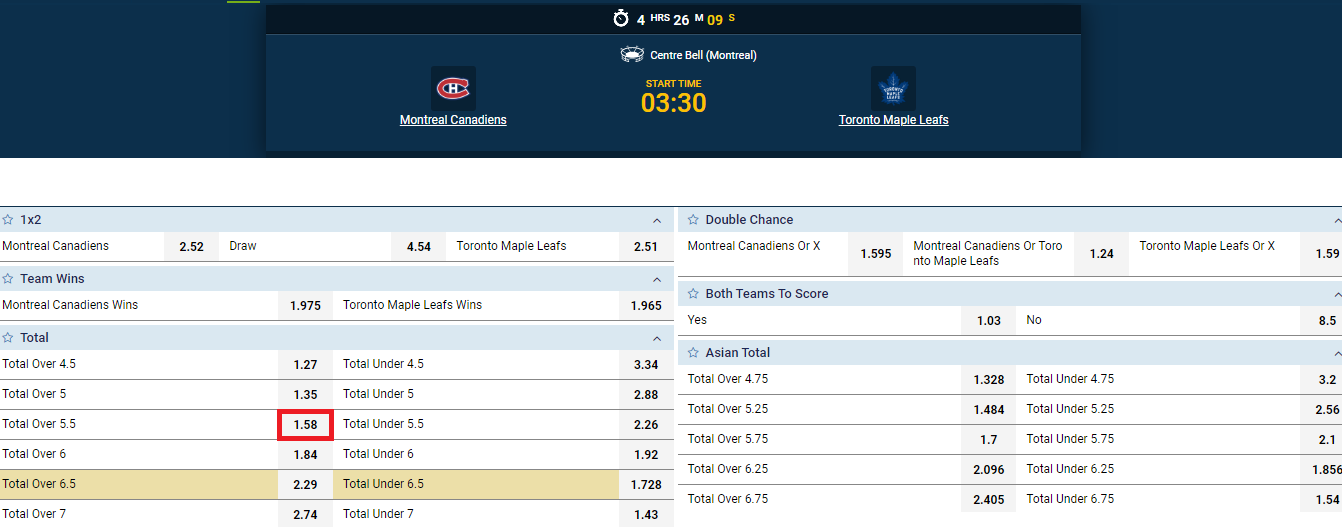Image resolution: width=1342 pixels, height=527 pixels.
Task: Choose Total Over 7 odds 2.74
Action: [x=306, y=514]
